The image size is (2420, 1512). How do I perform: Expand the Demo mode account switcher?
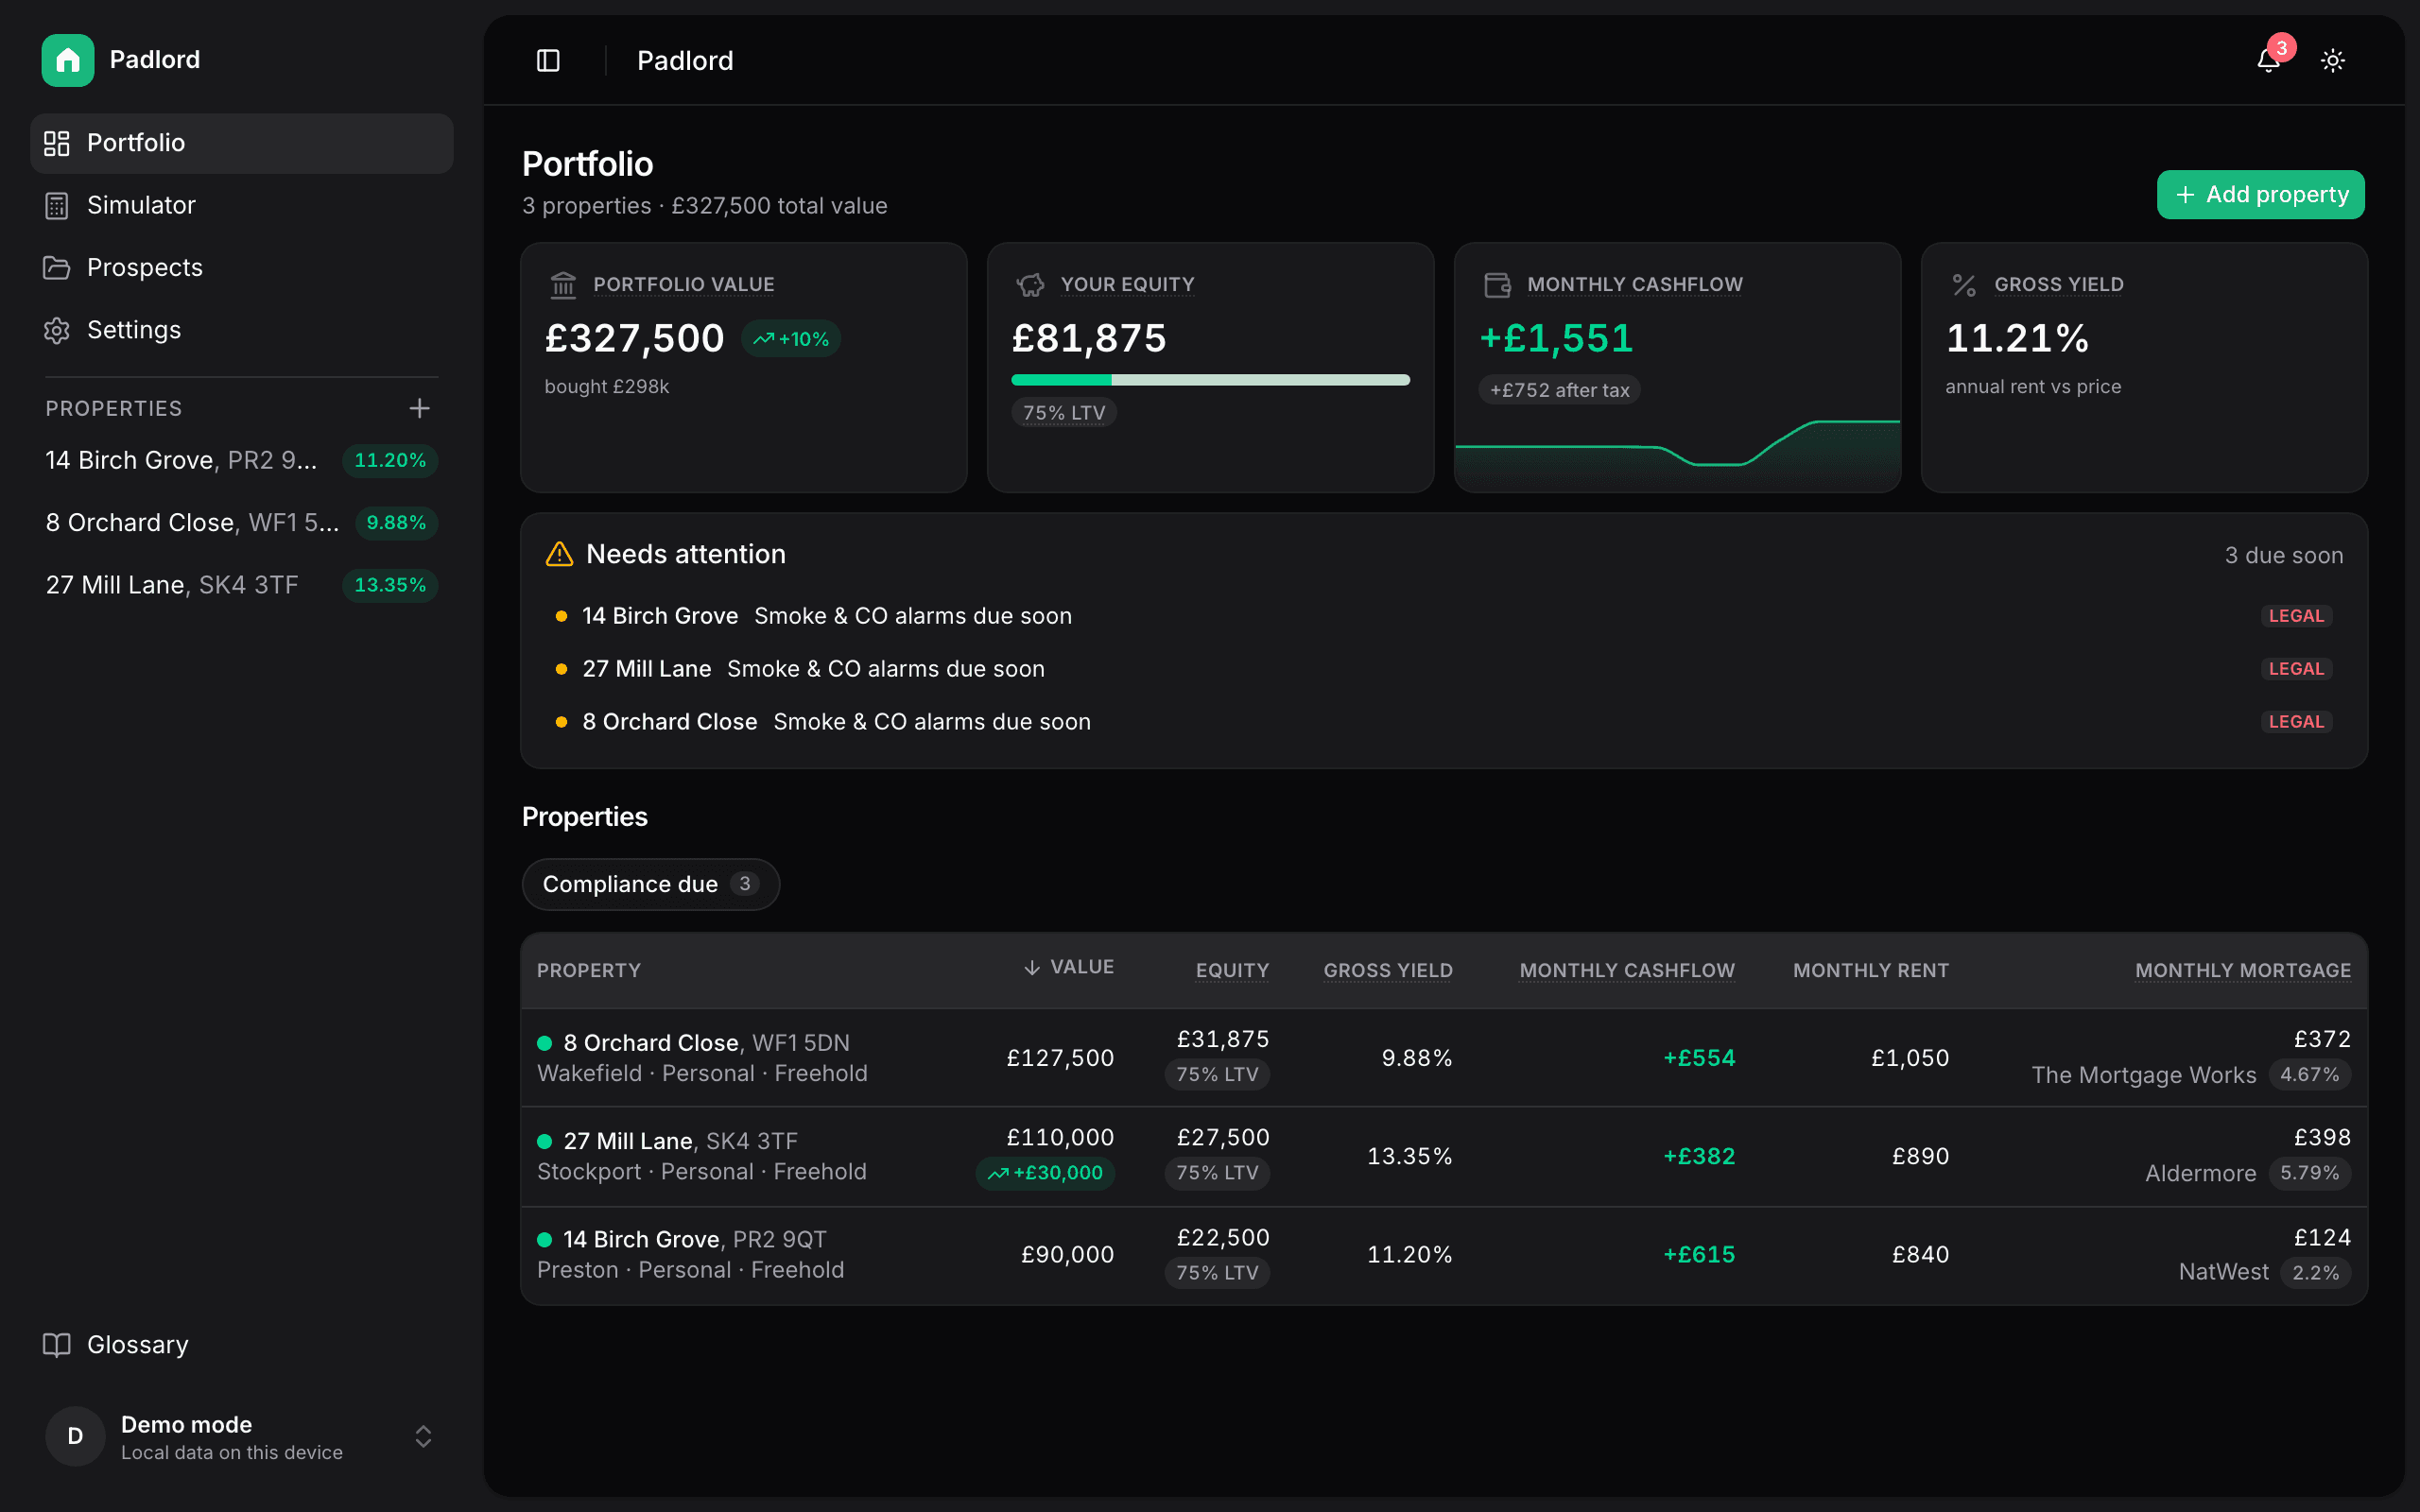423,1437
